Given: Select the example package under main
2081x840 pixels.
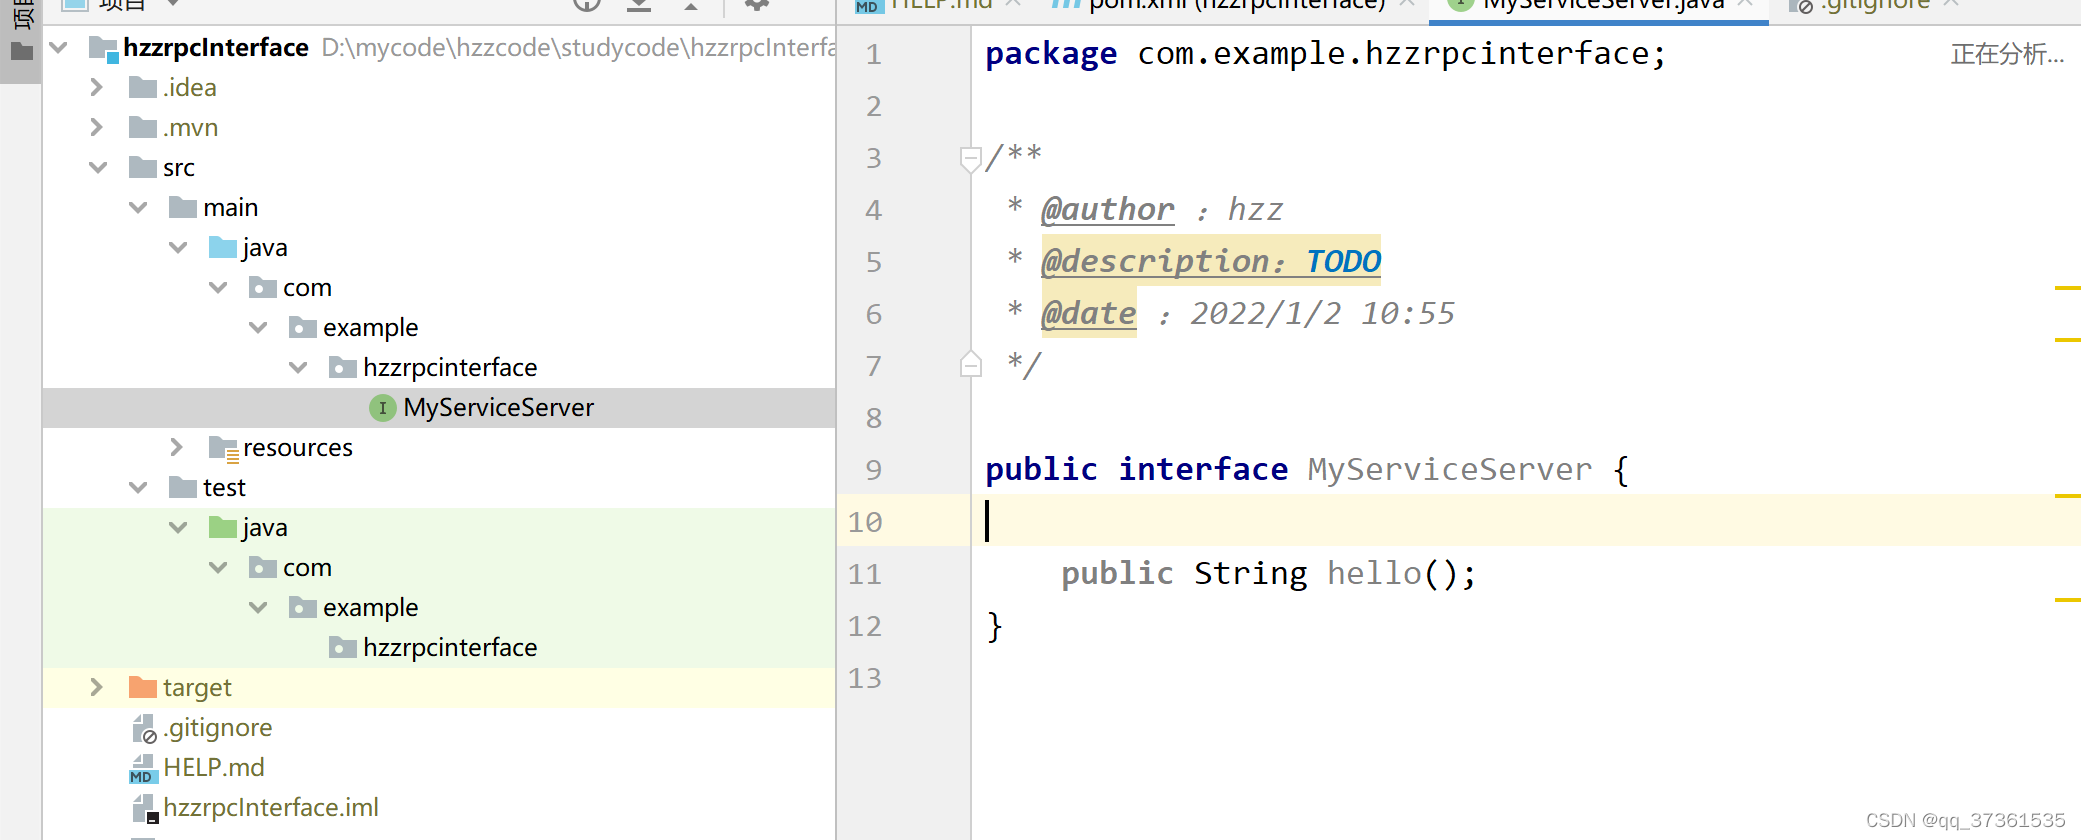Looking at the screenshot, I should (x=370, y=327).
